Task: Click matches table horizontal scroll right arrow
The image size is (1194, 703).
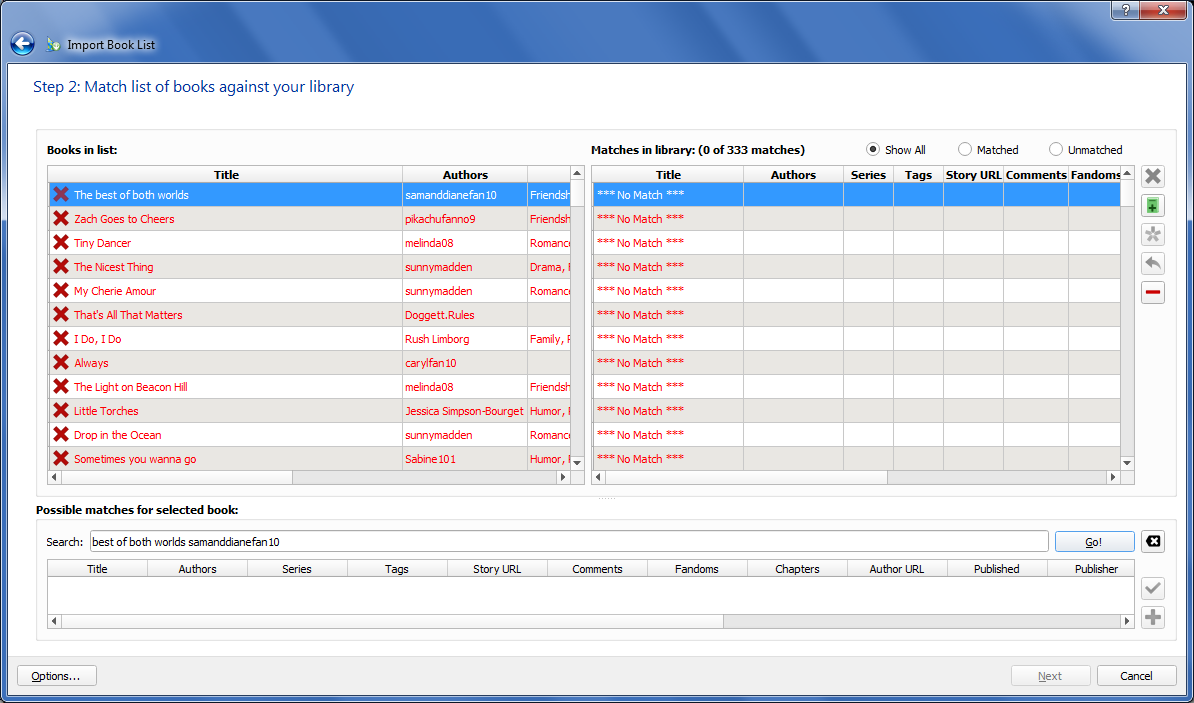Action: [1113, 478]
